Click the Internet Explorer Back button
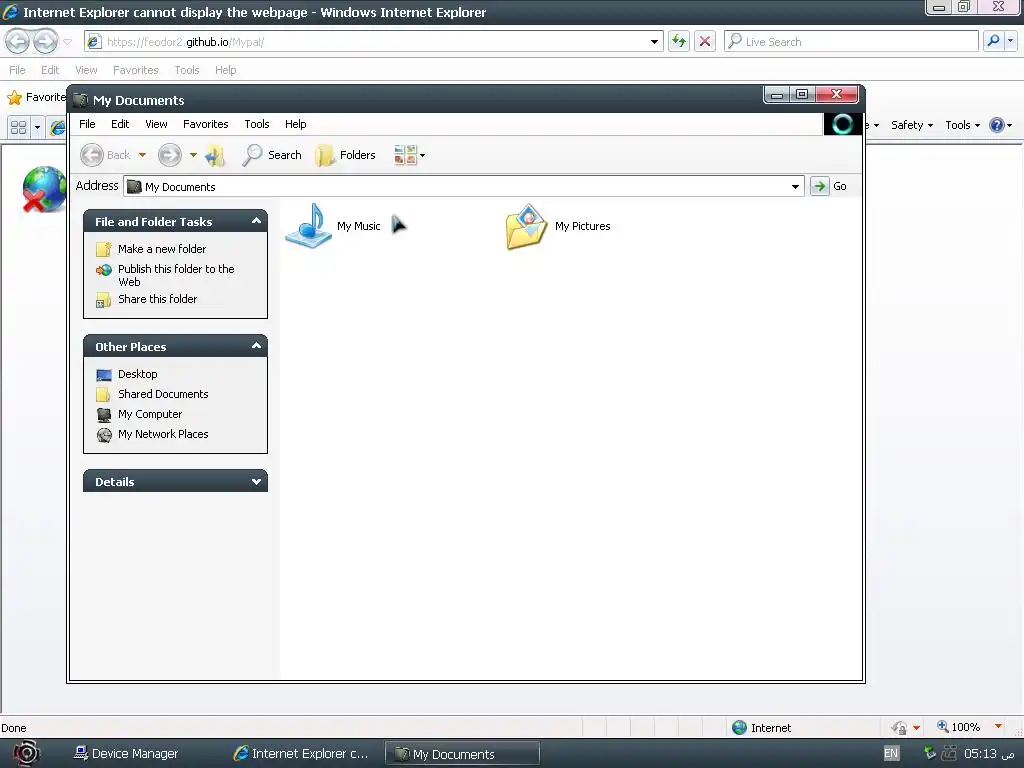This screenshot has height=768, width=1024. (x=18, y=42)
